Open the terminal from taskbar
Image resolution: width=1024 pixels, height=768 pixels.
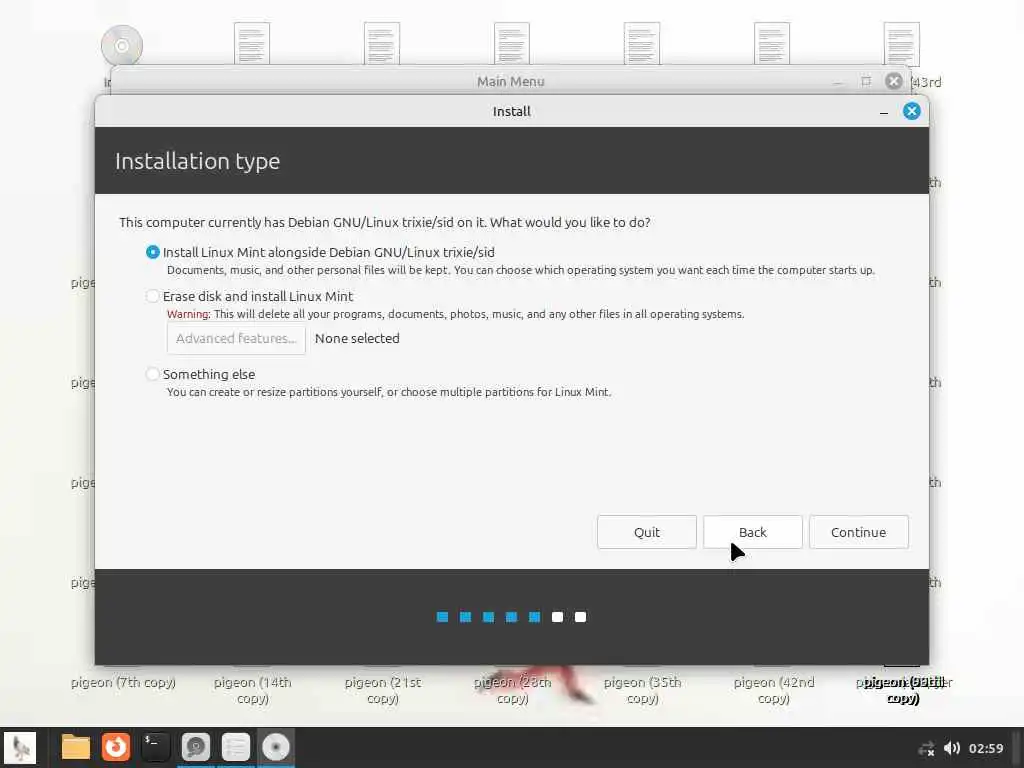pyautogui.click(x=155, y=747)
